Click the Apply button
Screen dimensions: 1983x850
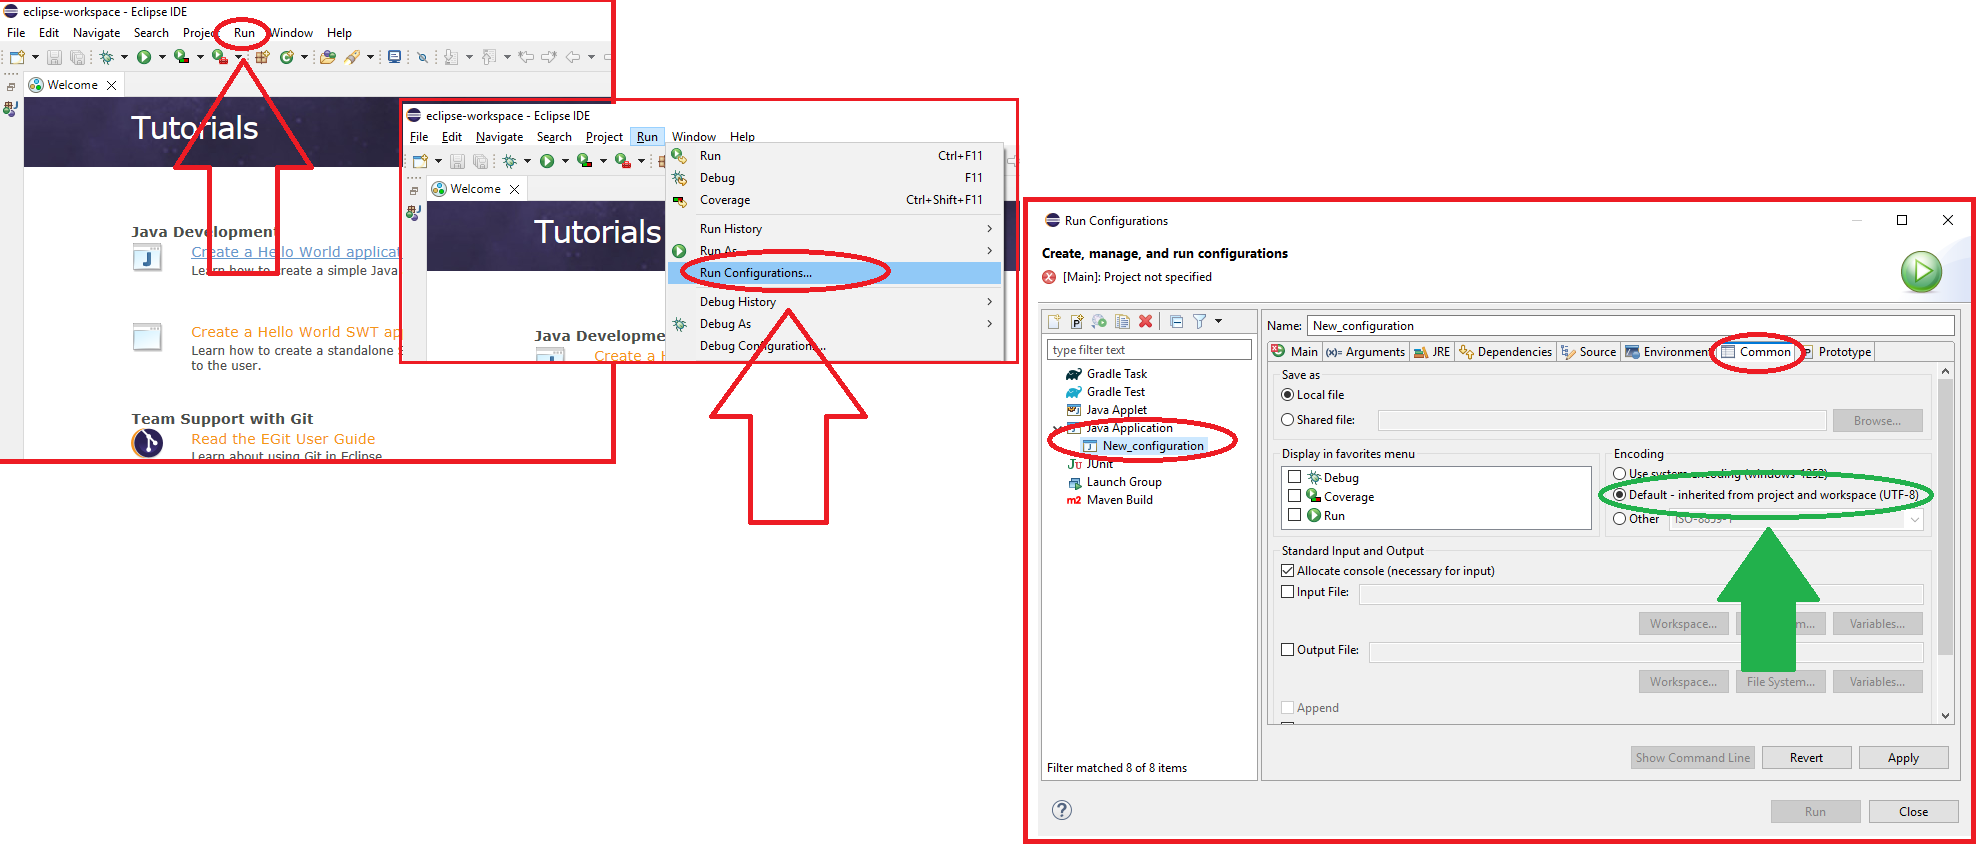[x=1903, y=758]
